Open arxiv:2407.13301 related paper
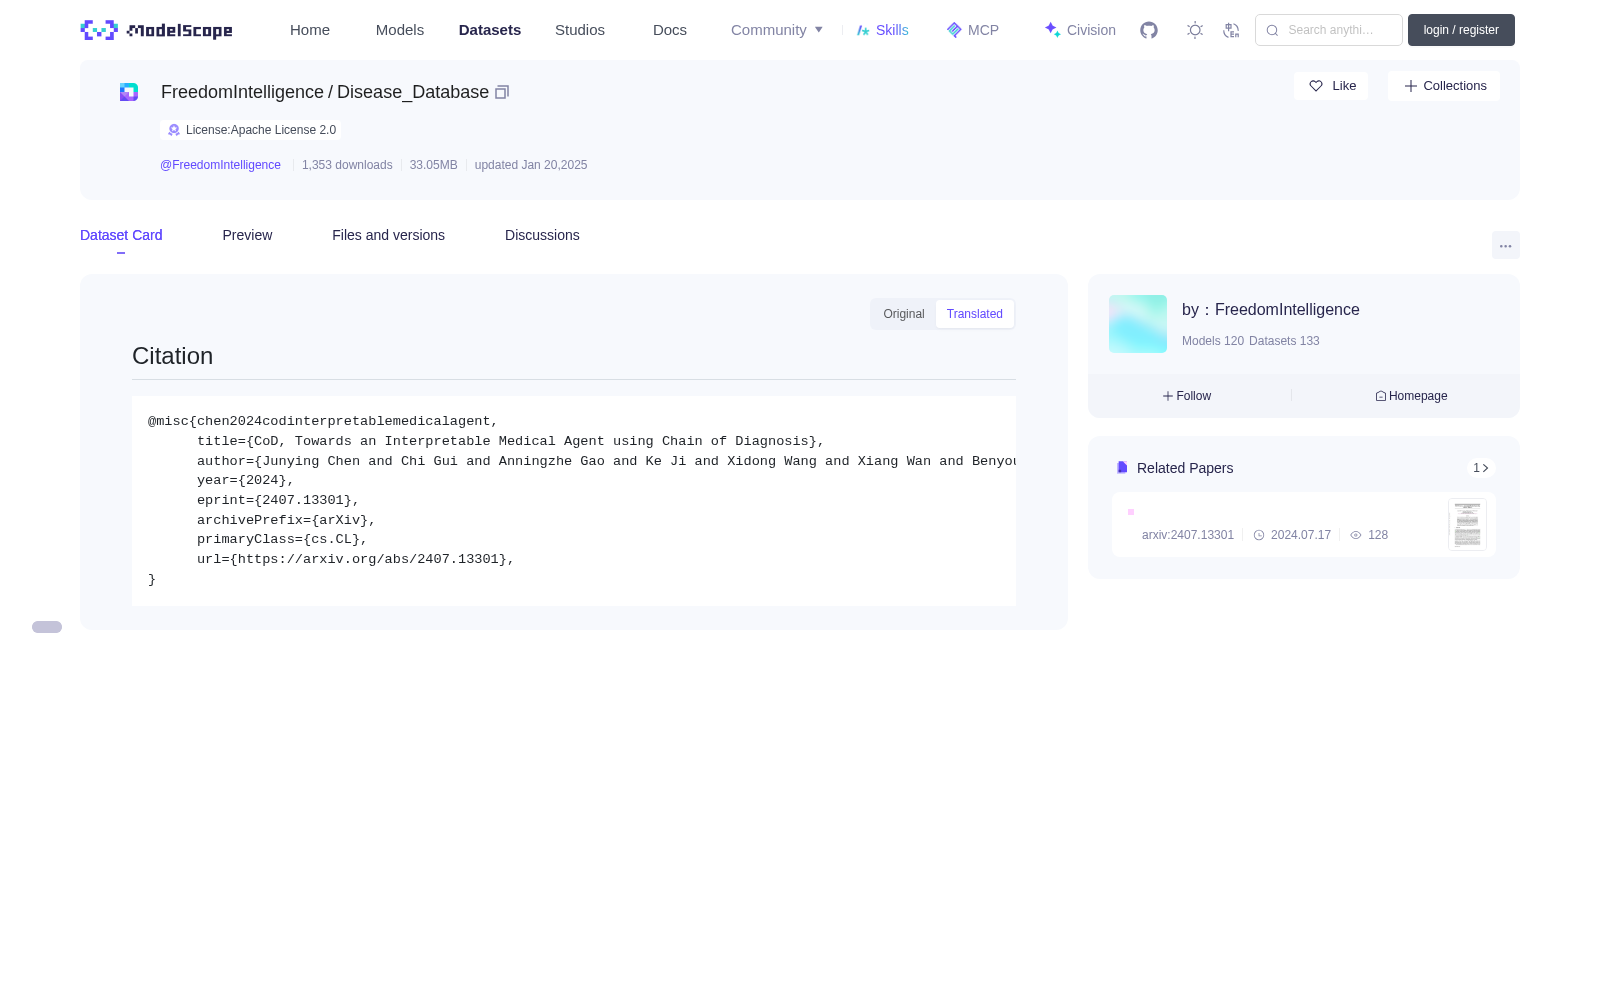The width and height of the screenshot is (1600, 1000). [1188, 535]
